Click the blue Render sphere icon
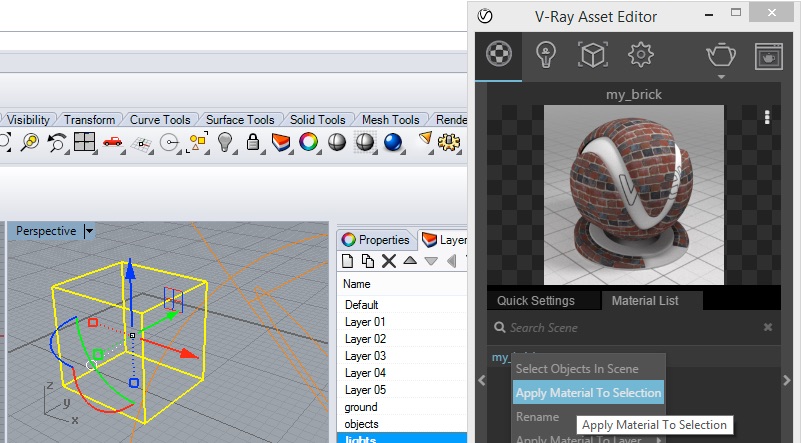This screenshot has height=443, width=801. 392,142
